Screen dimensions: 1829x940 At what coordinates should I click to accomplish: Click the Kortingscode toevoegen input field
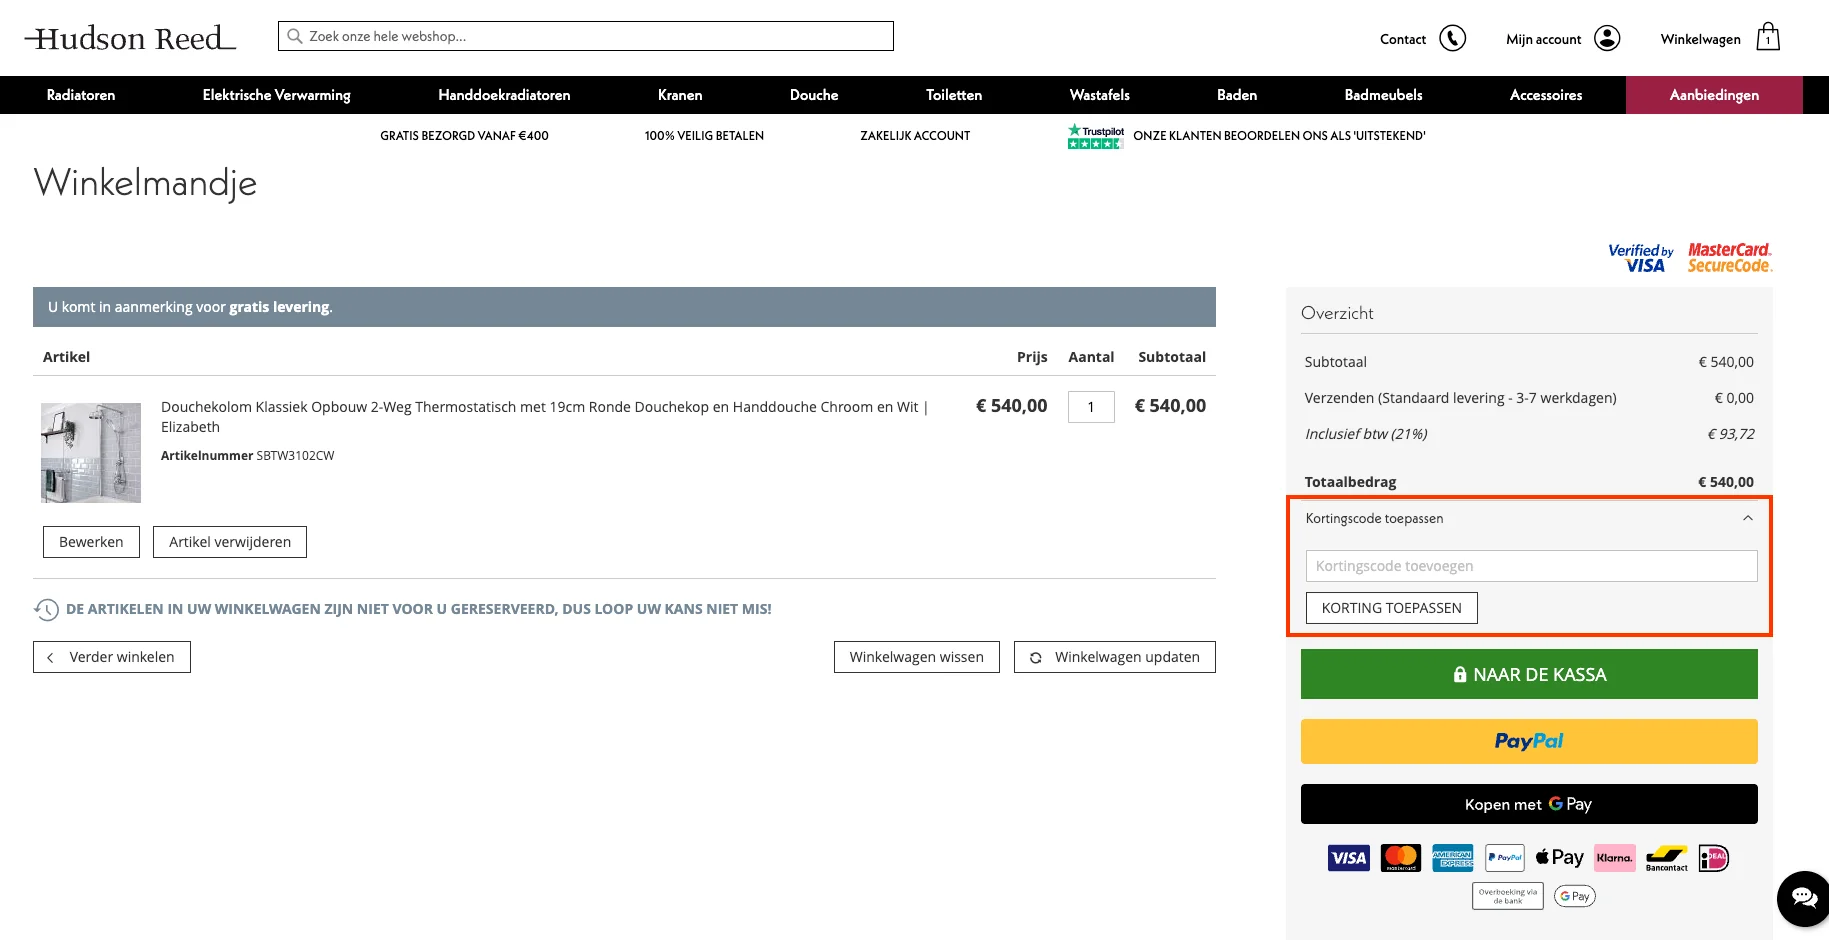pos(1531,566)
